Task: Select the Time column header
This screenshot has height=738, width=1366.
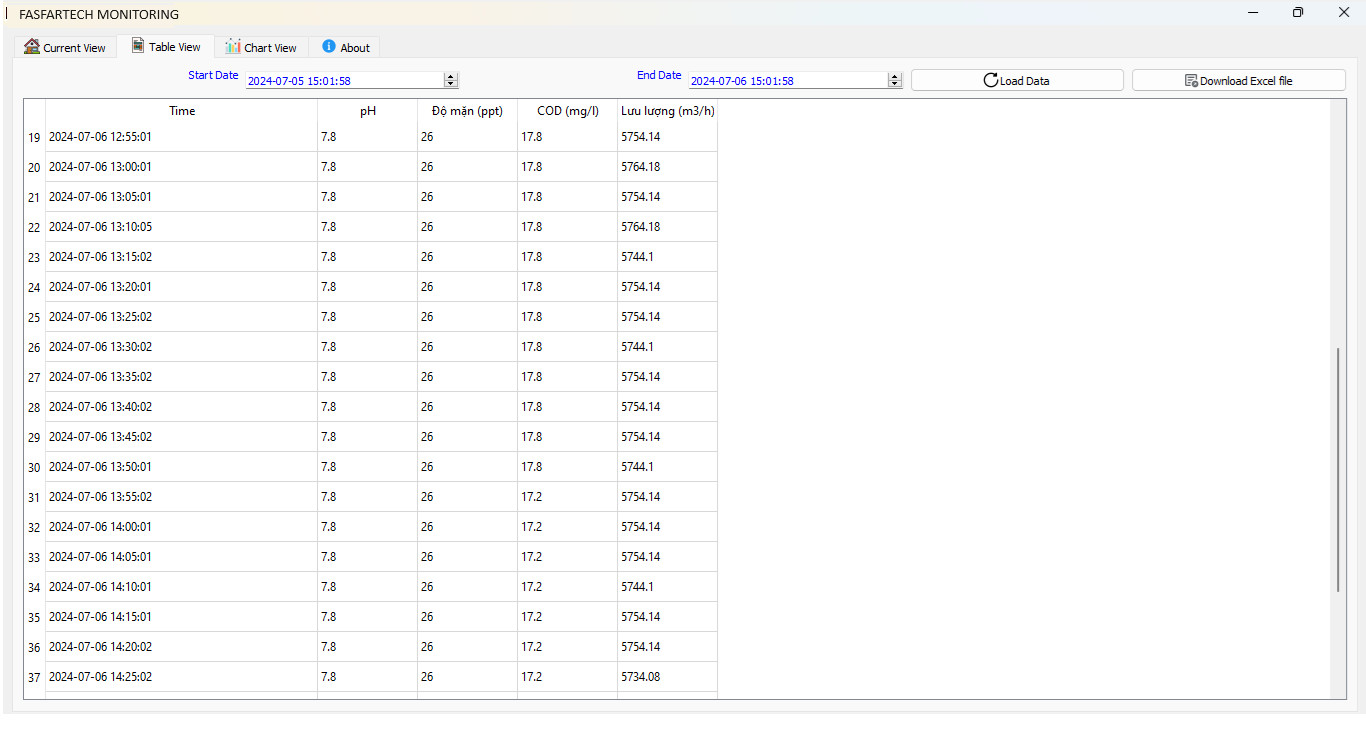Action: coord(182,111)
